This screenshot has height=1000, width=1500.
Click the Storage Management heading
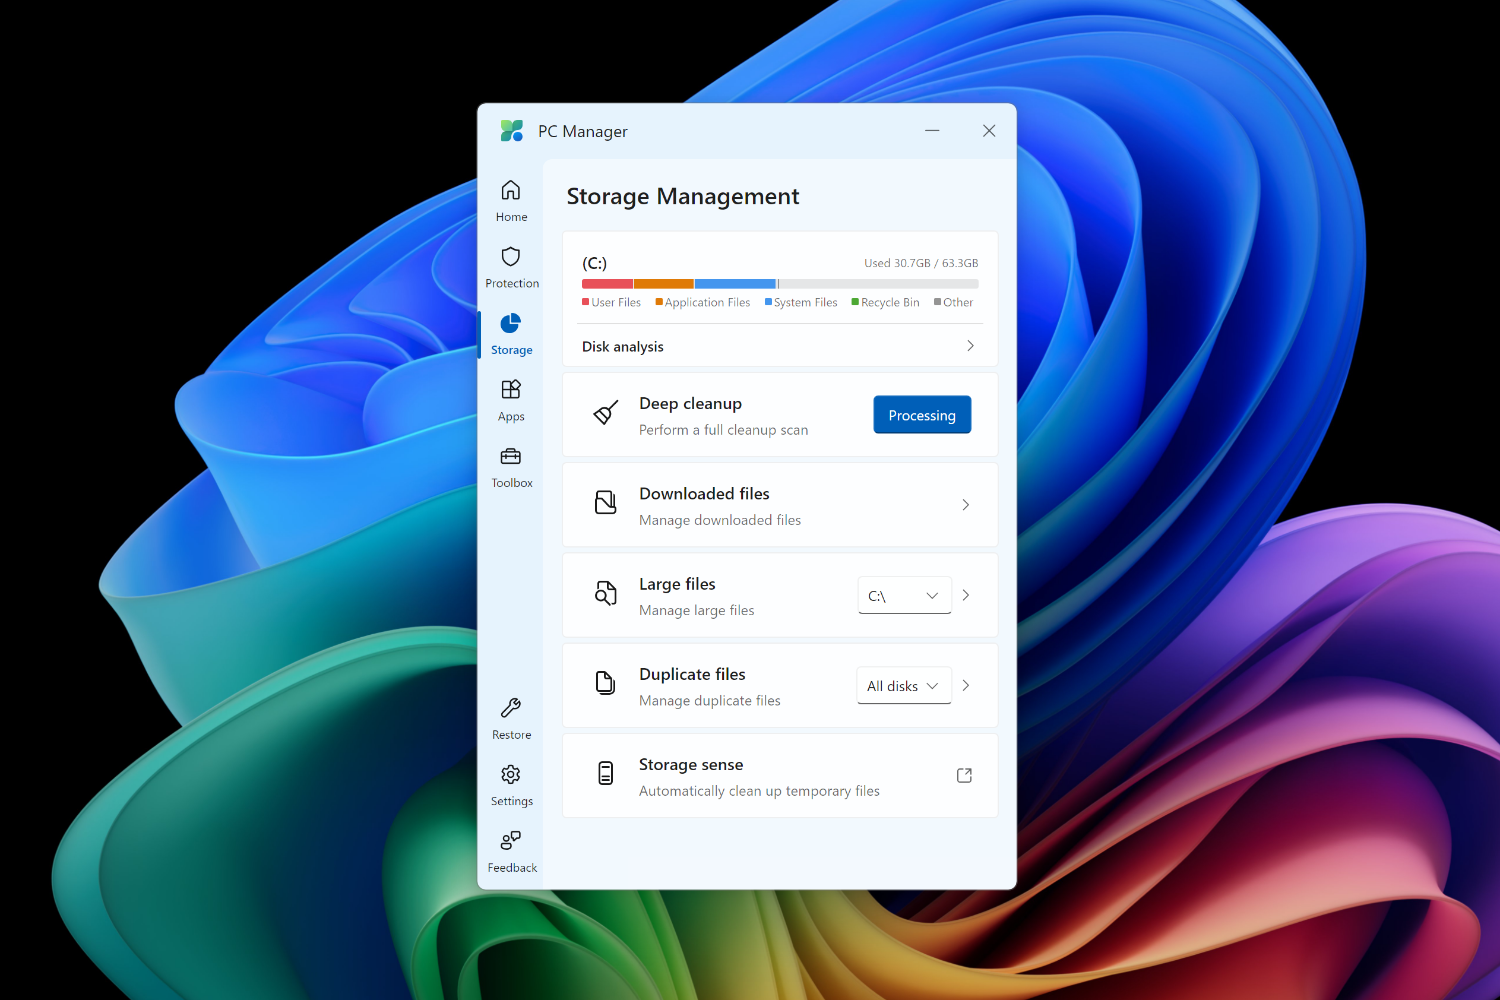point(683,196)
